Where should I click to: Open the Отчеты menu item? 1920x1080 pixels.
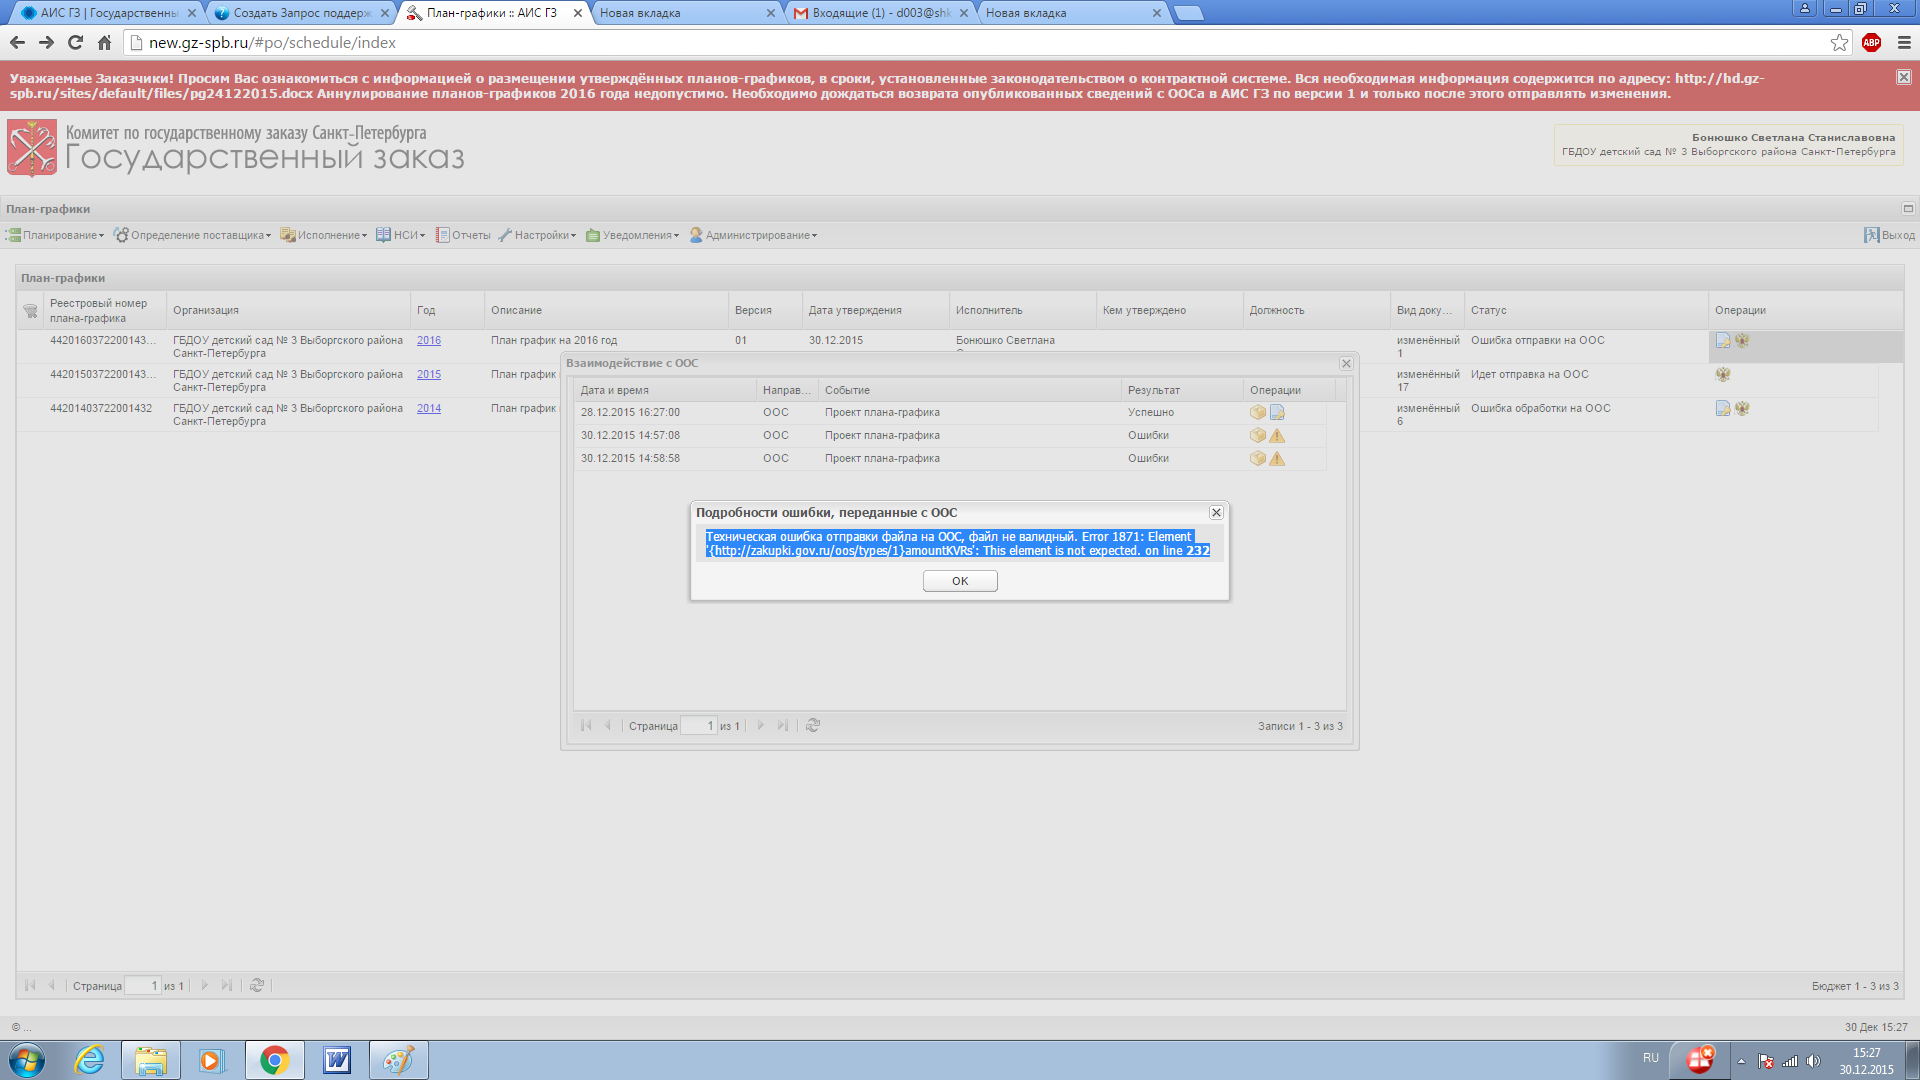pos(463,236)
